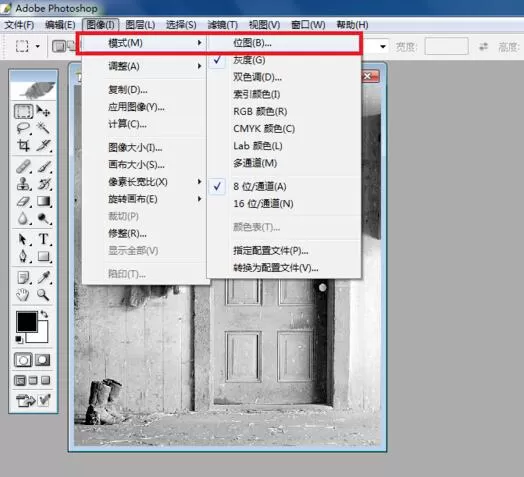
Task: Select the Notes tool
Action: (23, 277)
